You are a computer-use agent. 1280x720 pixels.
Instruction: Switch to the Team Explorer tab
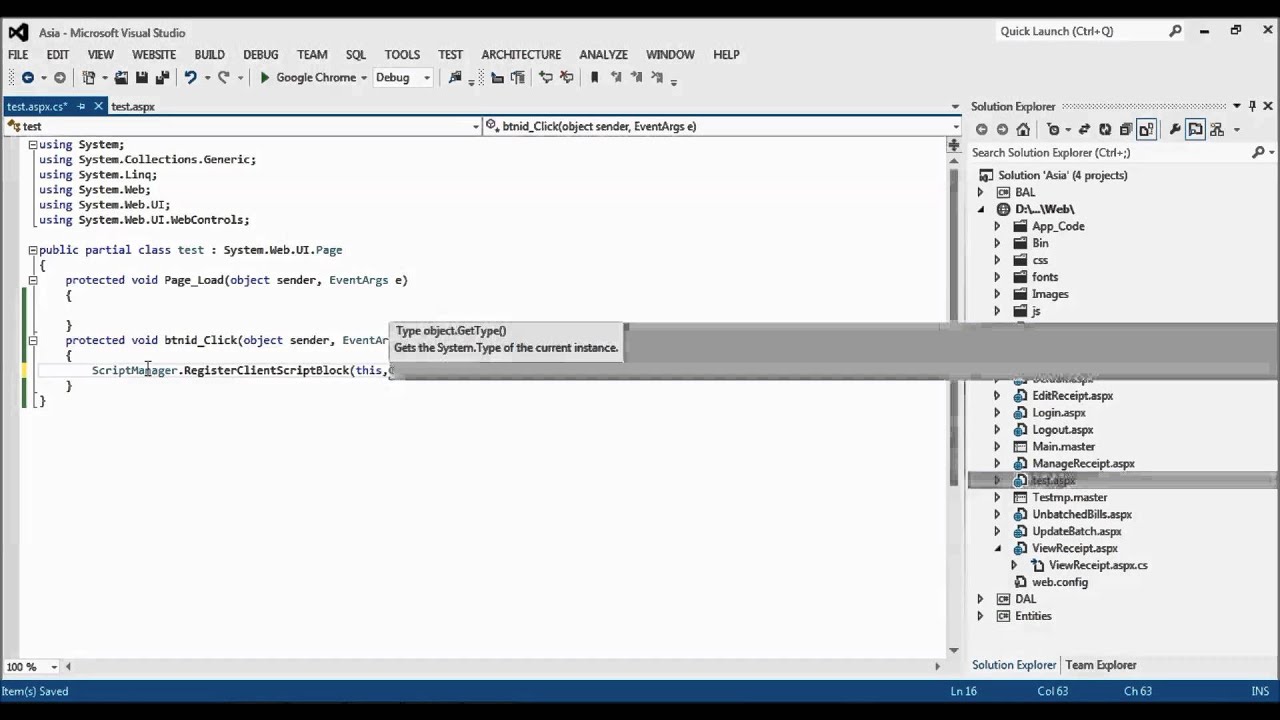(1101, 665)
